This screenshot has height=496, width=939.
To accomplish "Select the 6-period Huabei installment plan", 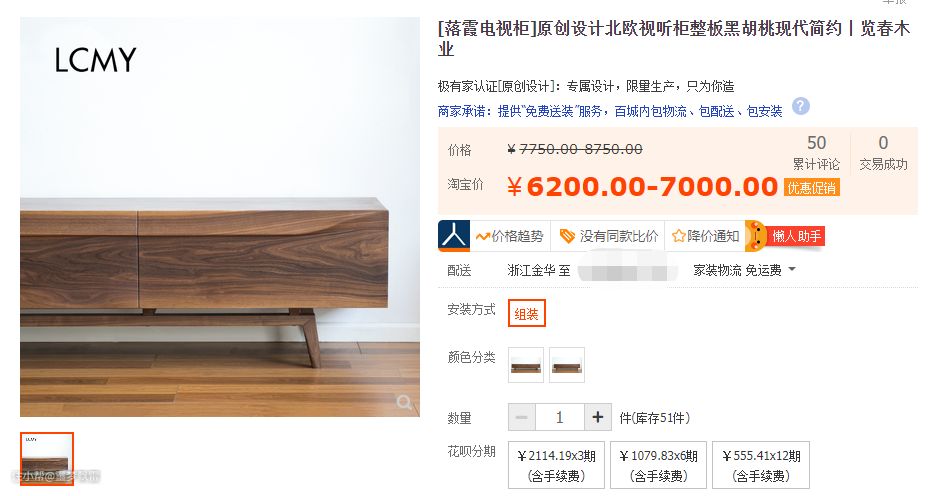I will point(658,465).
